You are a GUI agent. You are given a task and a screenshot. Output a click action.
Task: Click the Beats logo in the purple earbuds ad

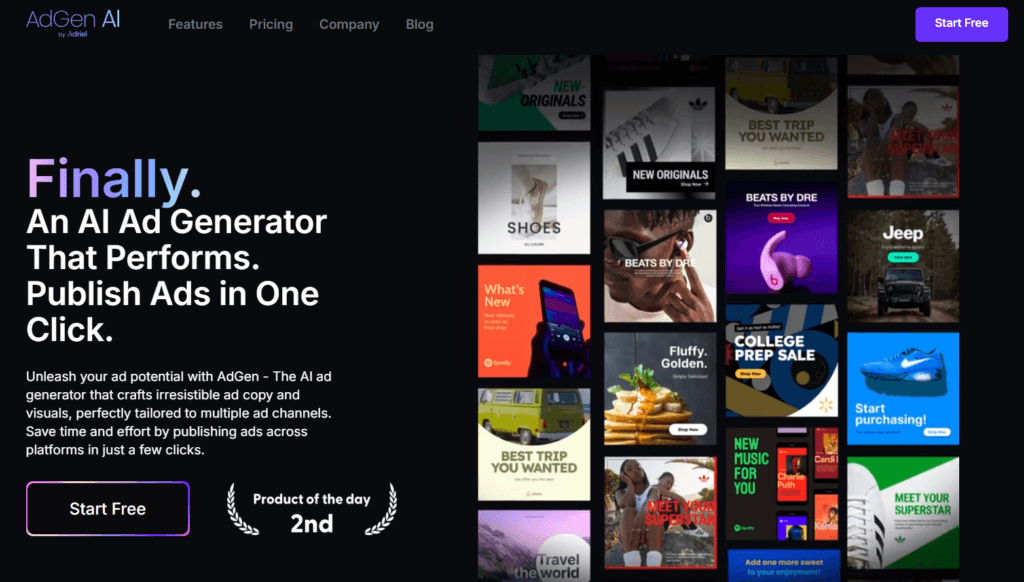[x=774, y=279]
